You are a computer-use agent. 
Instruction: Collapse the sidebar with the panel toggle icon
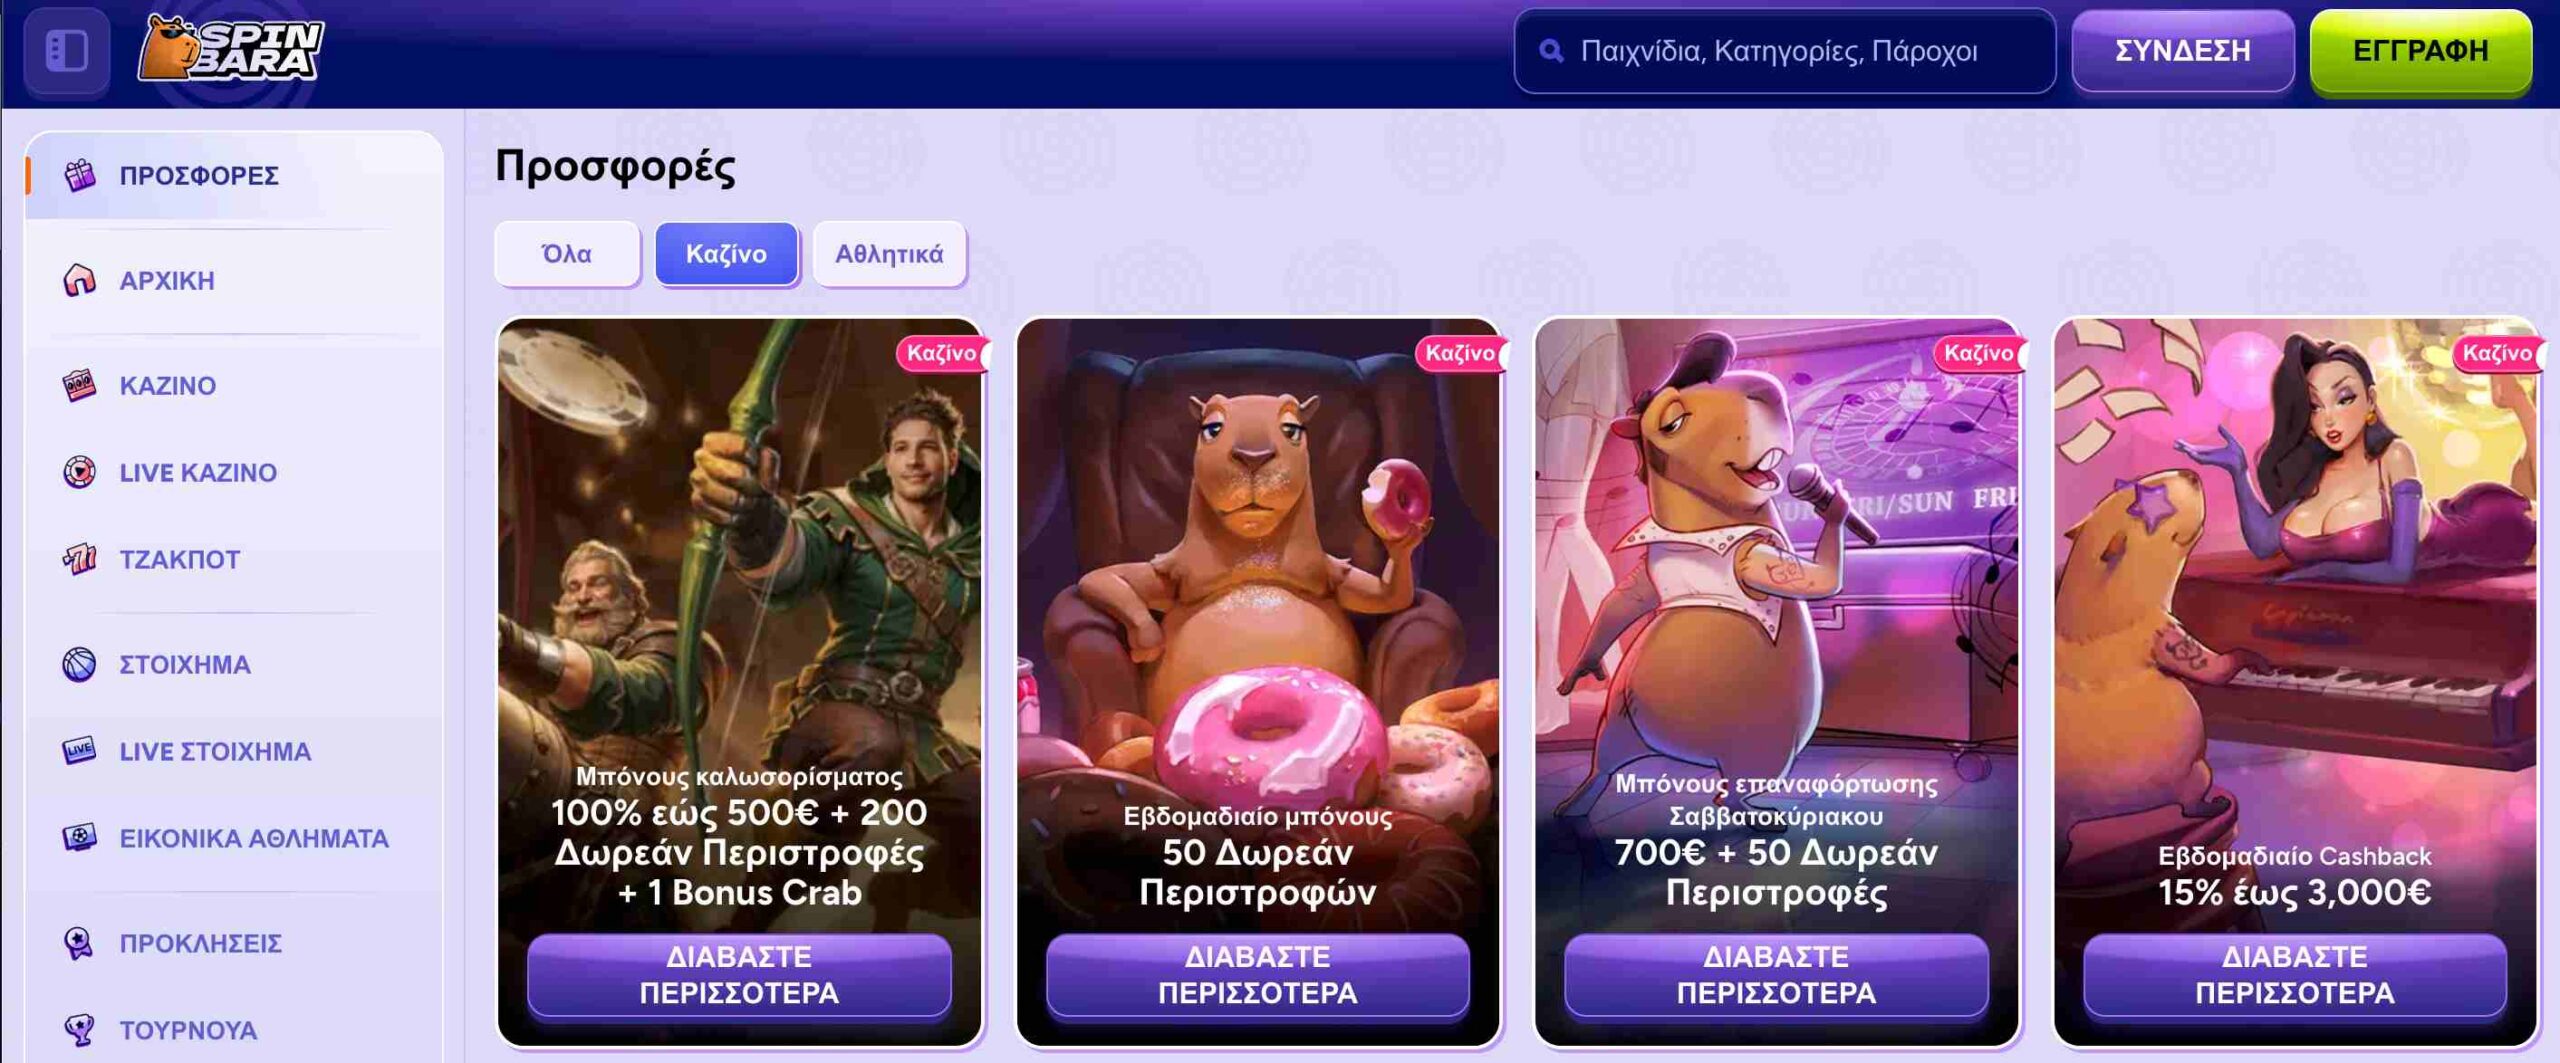pos(67,51)
